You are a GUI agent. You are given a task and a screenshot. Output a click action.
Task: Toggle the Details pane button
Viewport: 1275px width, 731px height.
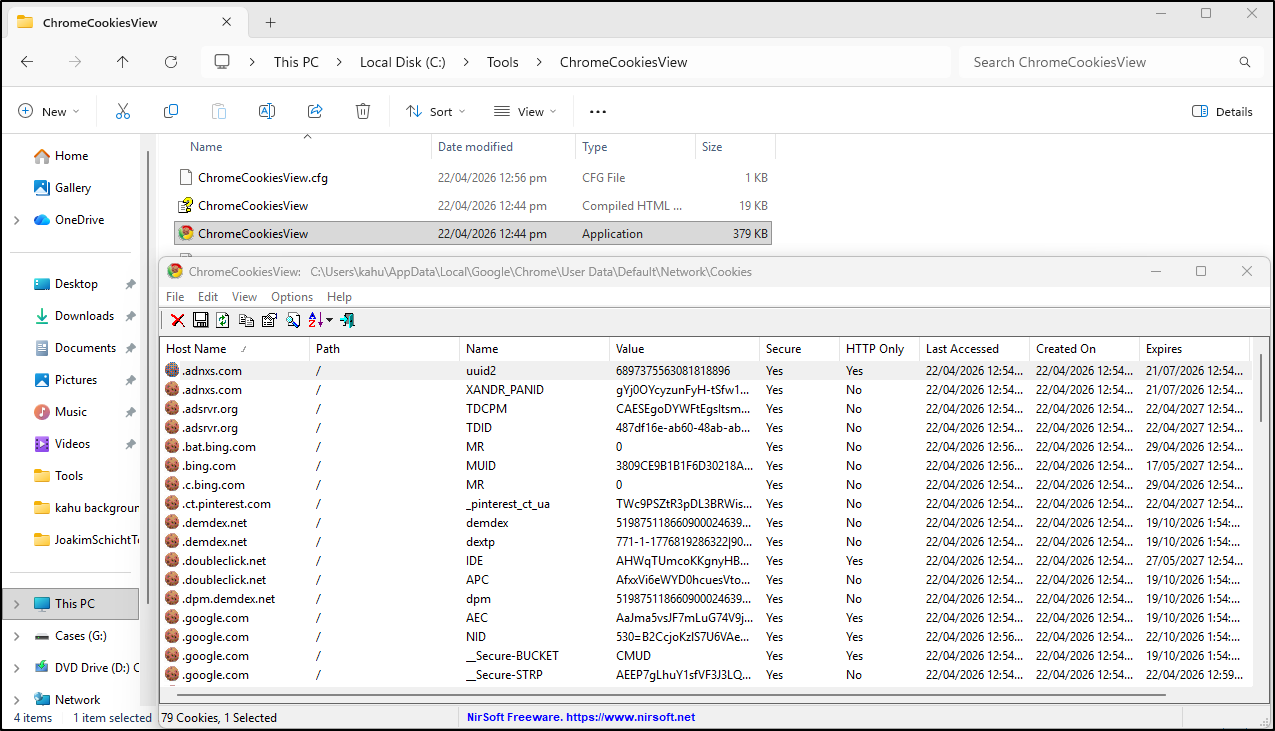1222,112
